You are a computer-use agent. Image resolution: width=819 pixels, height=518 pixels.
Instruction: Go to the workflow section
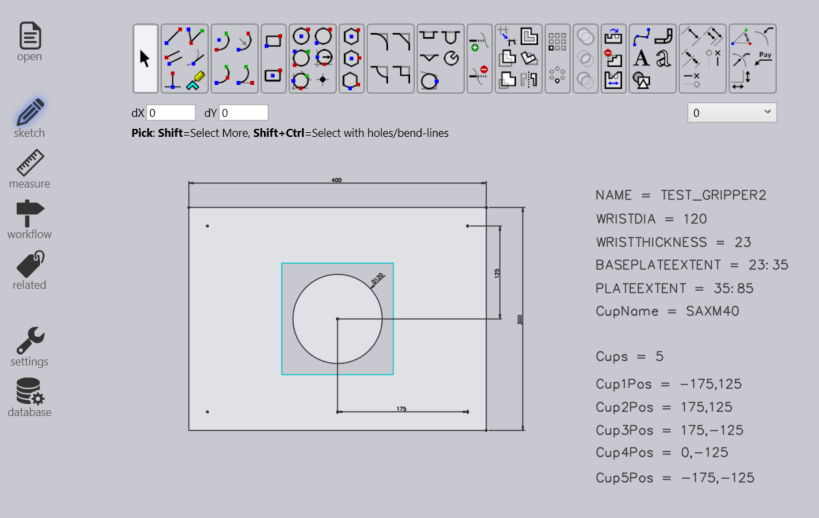(x=30, y=220)
